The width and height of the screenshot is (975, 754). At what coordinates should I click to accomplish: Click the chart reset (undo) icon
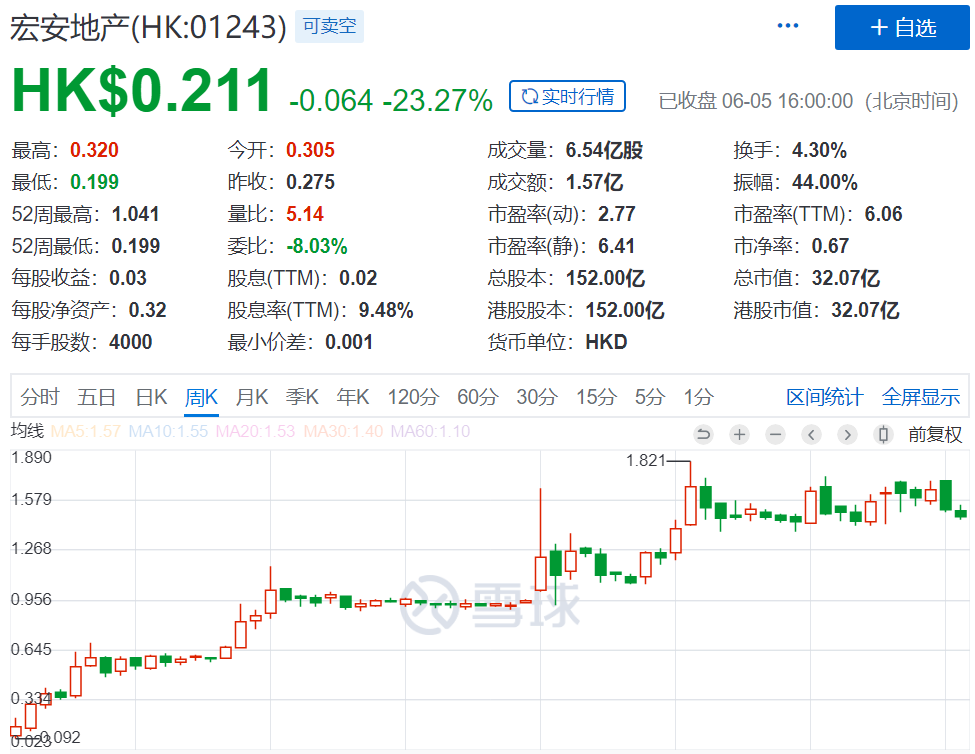[703, 434]
